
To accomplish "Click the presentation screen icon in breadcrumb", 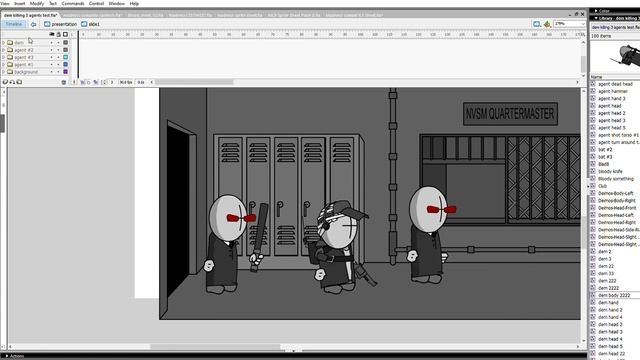I will pos(47,24).
